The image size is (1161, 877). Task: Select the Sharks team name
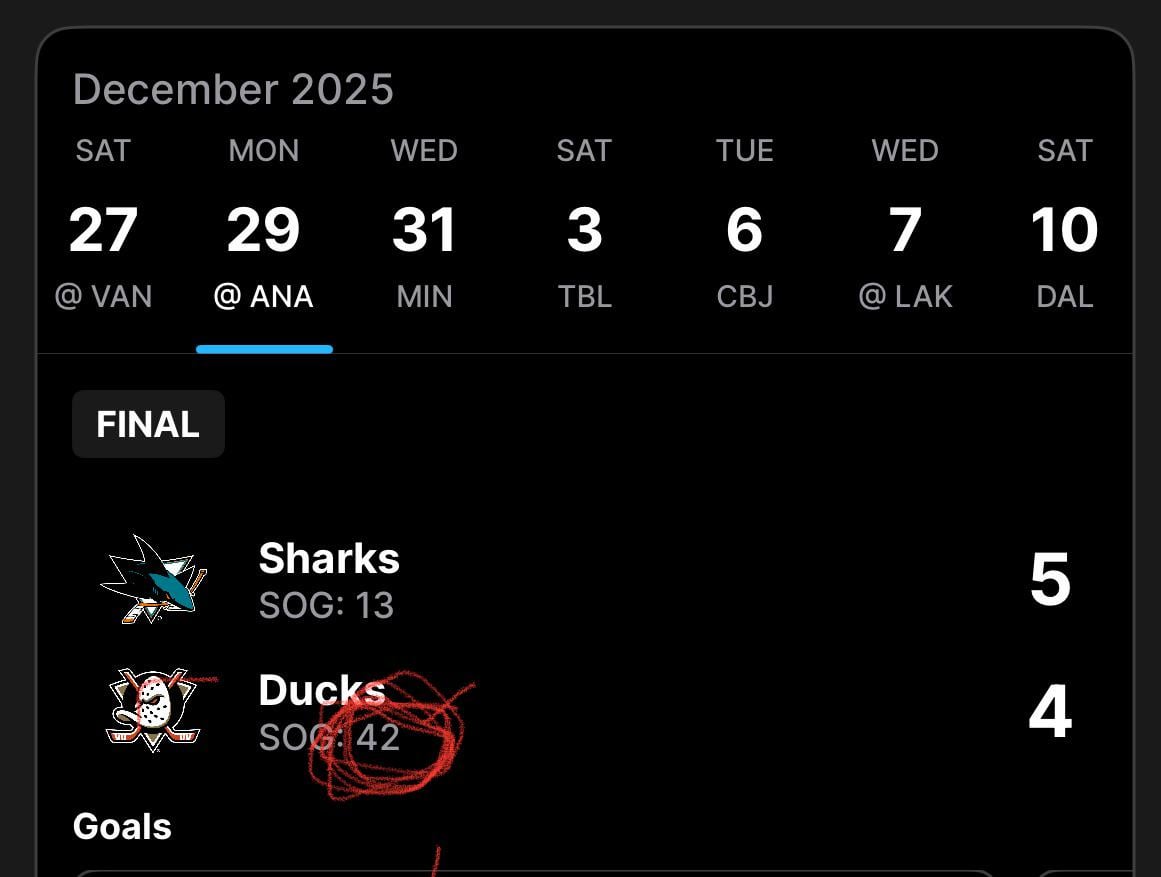[329, 558]
